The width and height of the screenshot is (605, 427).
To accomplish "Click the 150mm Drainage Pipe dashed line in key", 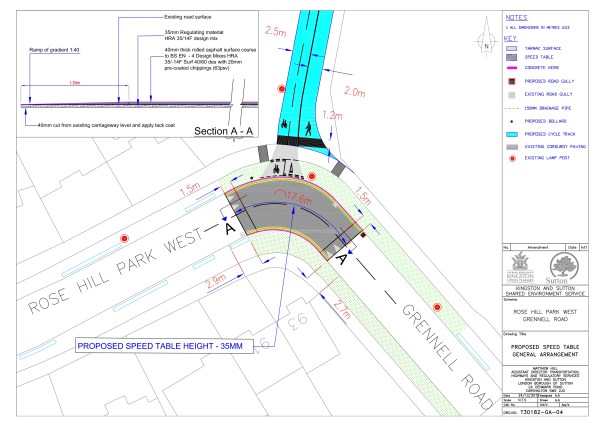I will tap(512, 108).
